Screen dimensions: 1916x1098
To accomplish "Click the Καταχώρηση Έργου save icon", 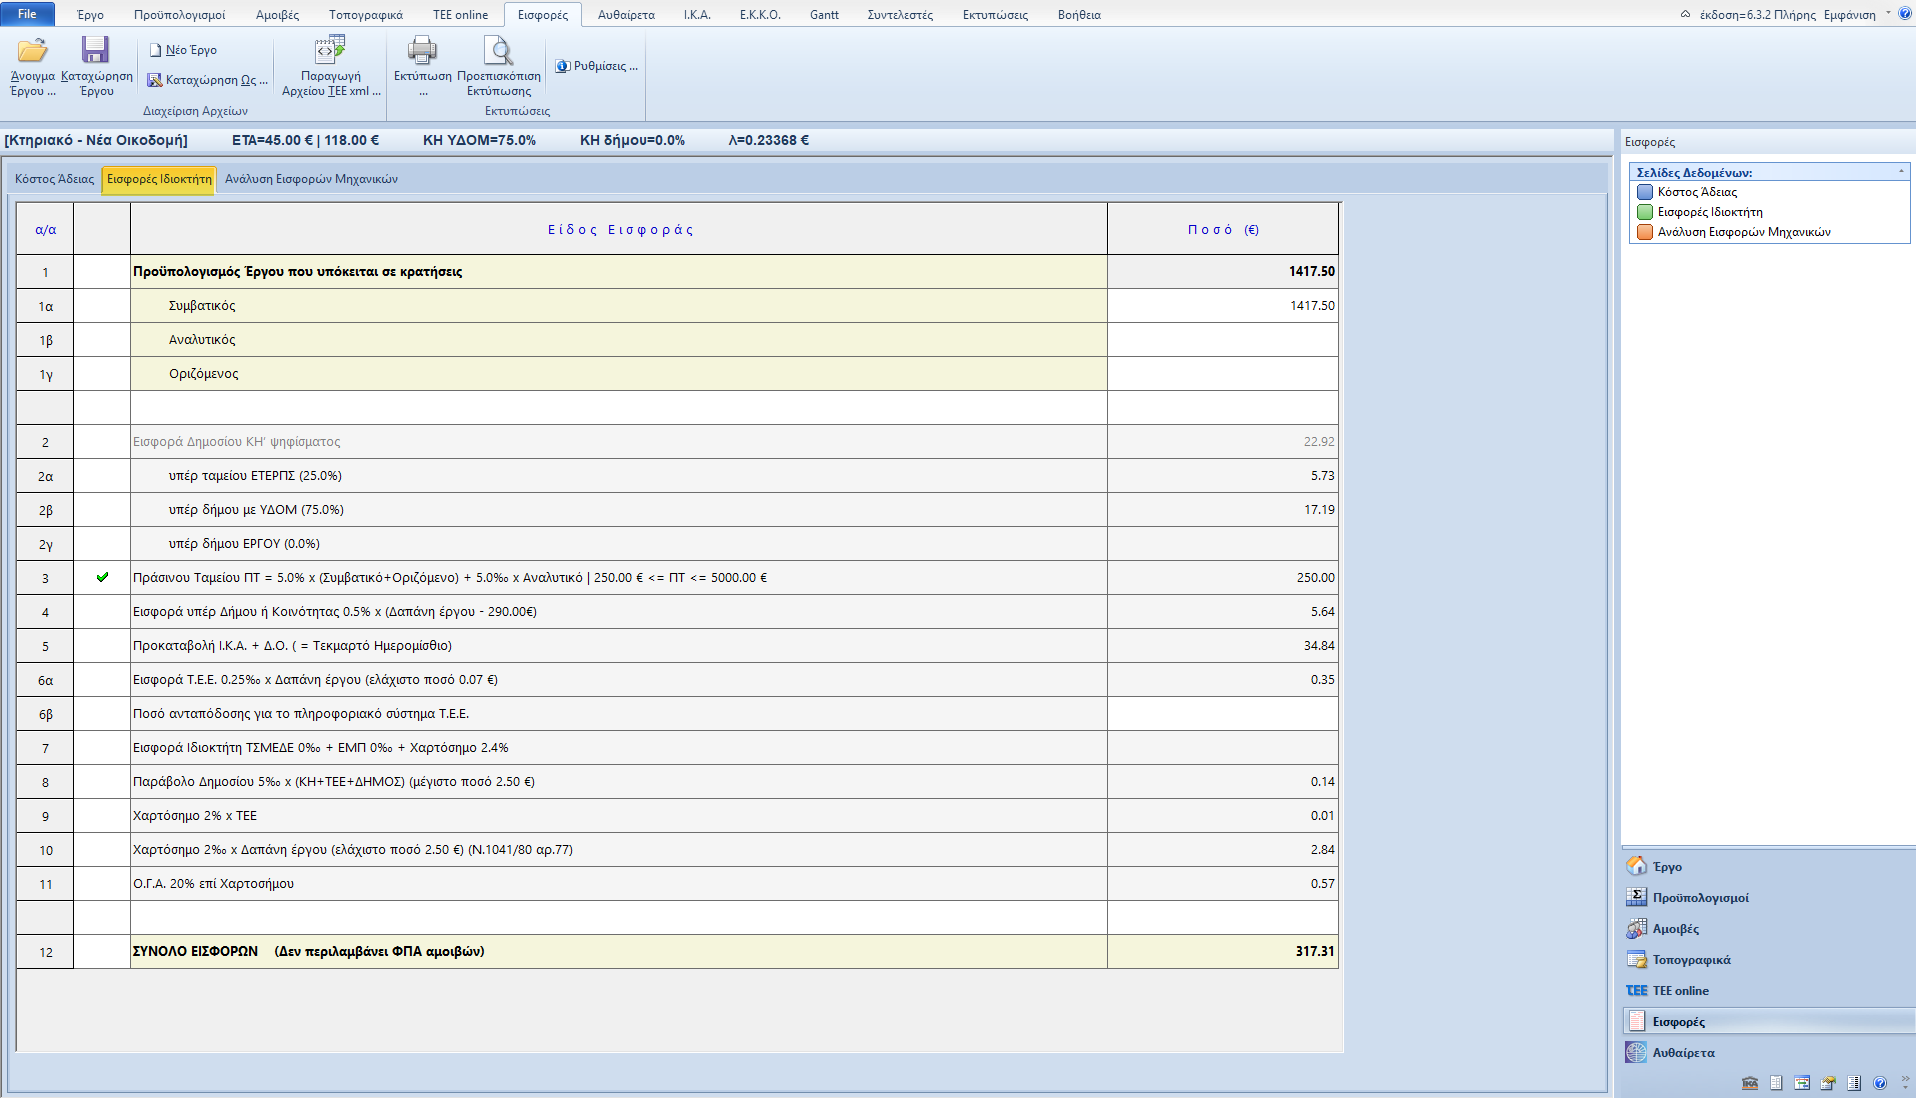I will click(95, 51).
